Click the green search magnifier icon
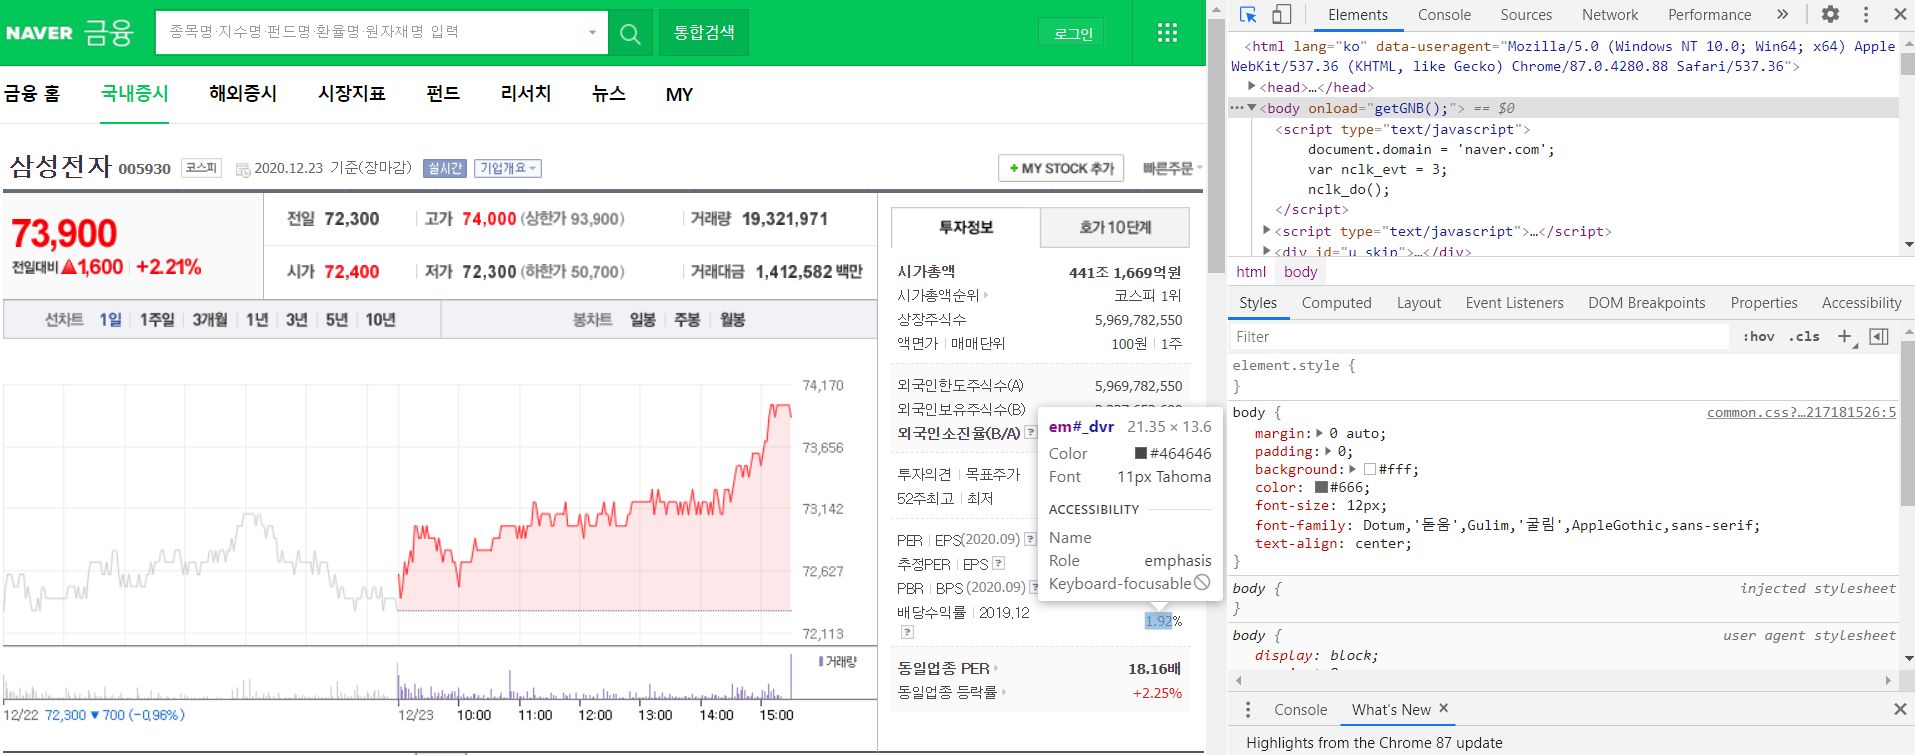This screenshot has width=1915, height=755. click(x=630, y=33)
